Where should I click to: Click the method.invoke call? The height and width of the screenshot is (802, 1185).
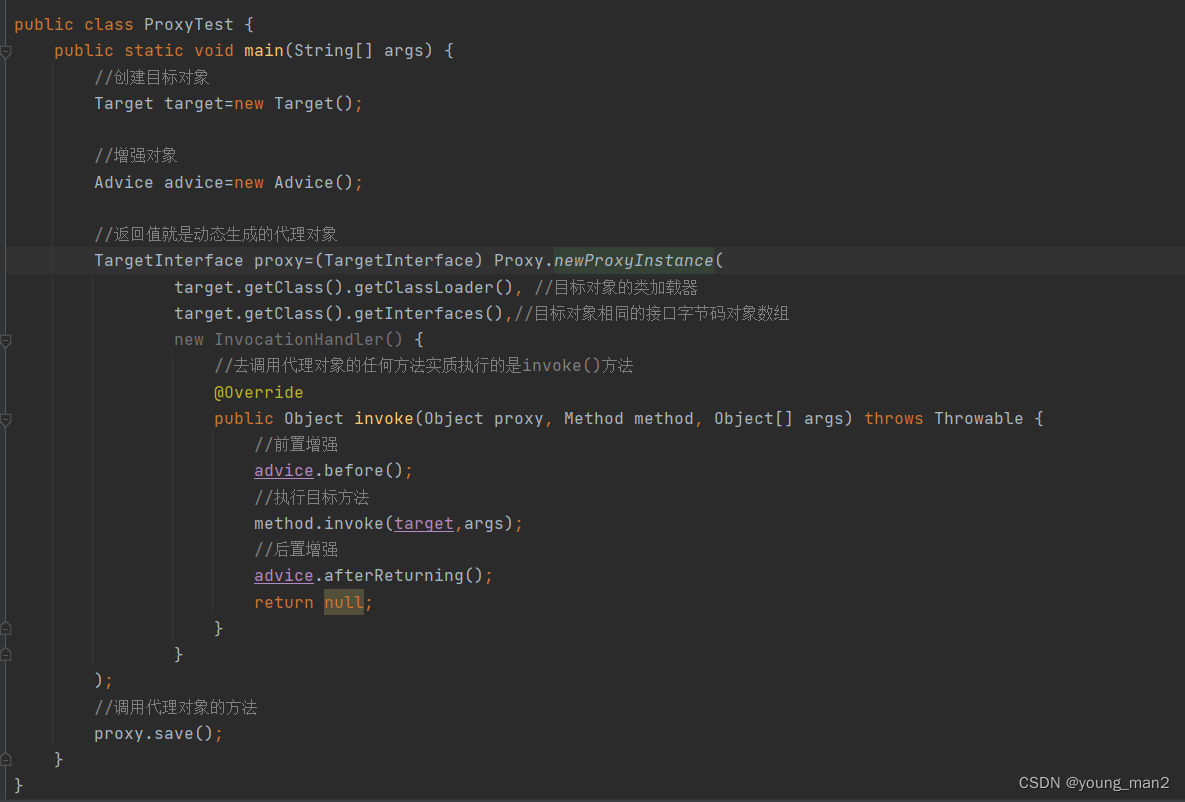318,523
